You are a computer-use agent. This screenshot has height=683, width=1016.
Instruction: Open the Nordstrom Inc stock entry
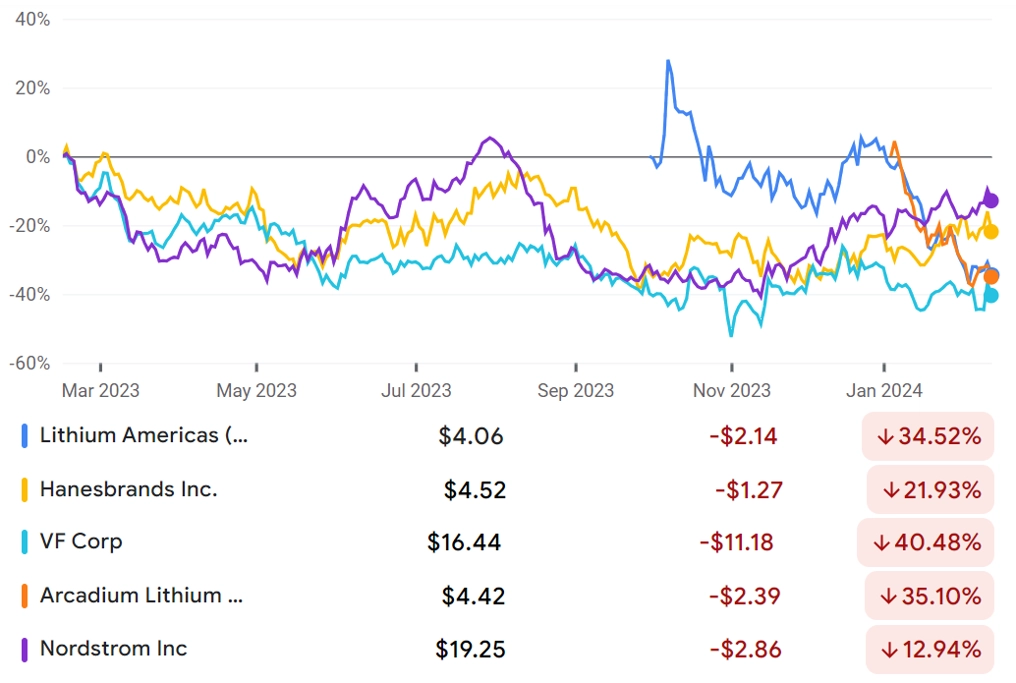(113, 649)
